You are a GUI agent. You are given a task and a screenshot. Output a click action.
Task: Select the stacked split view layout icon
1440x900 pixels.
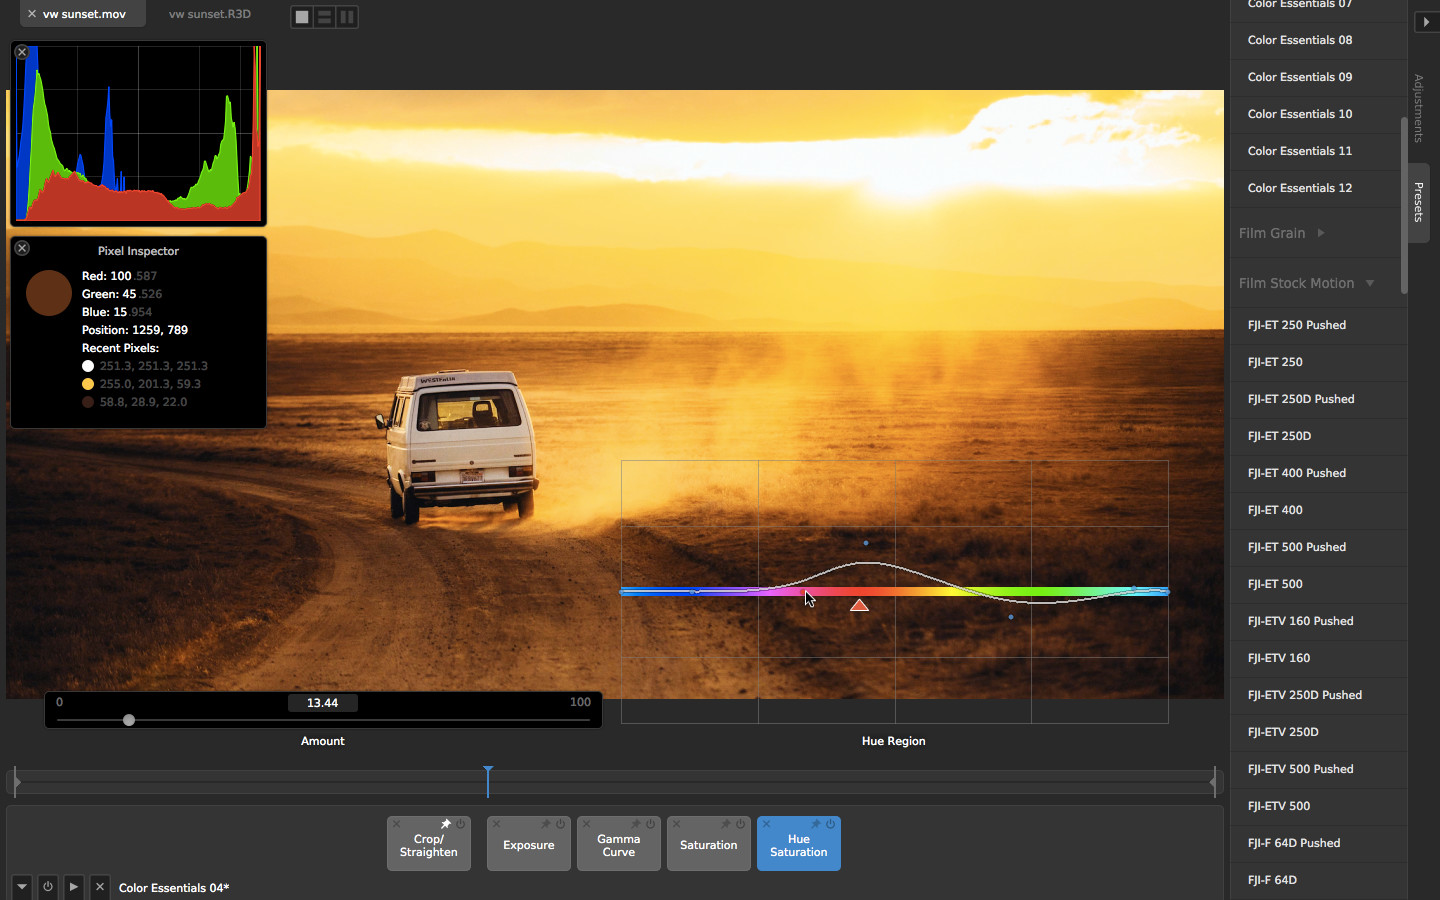click(x=324, y=17)
